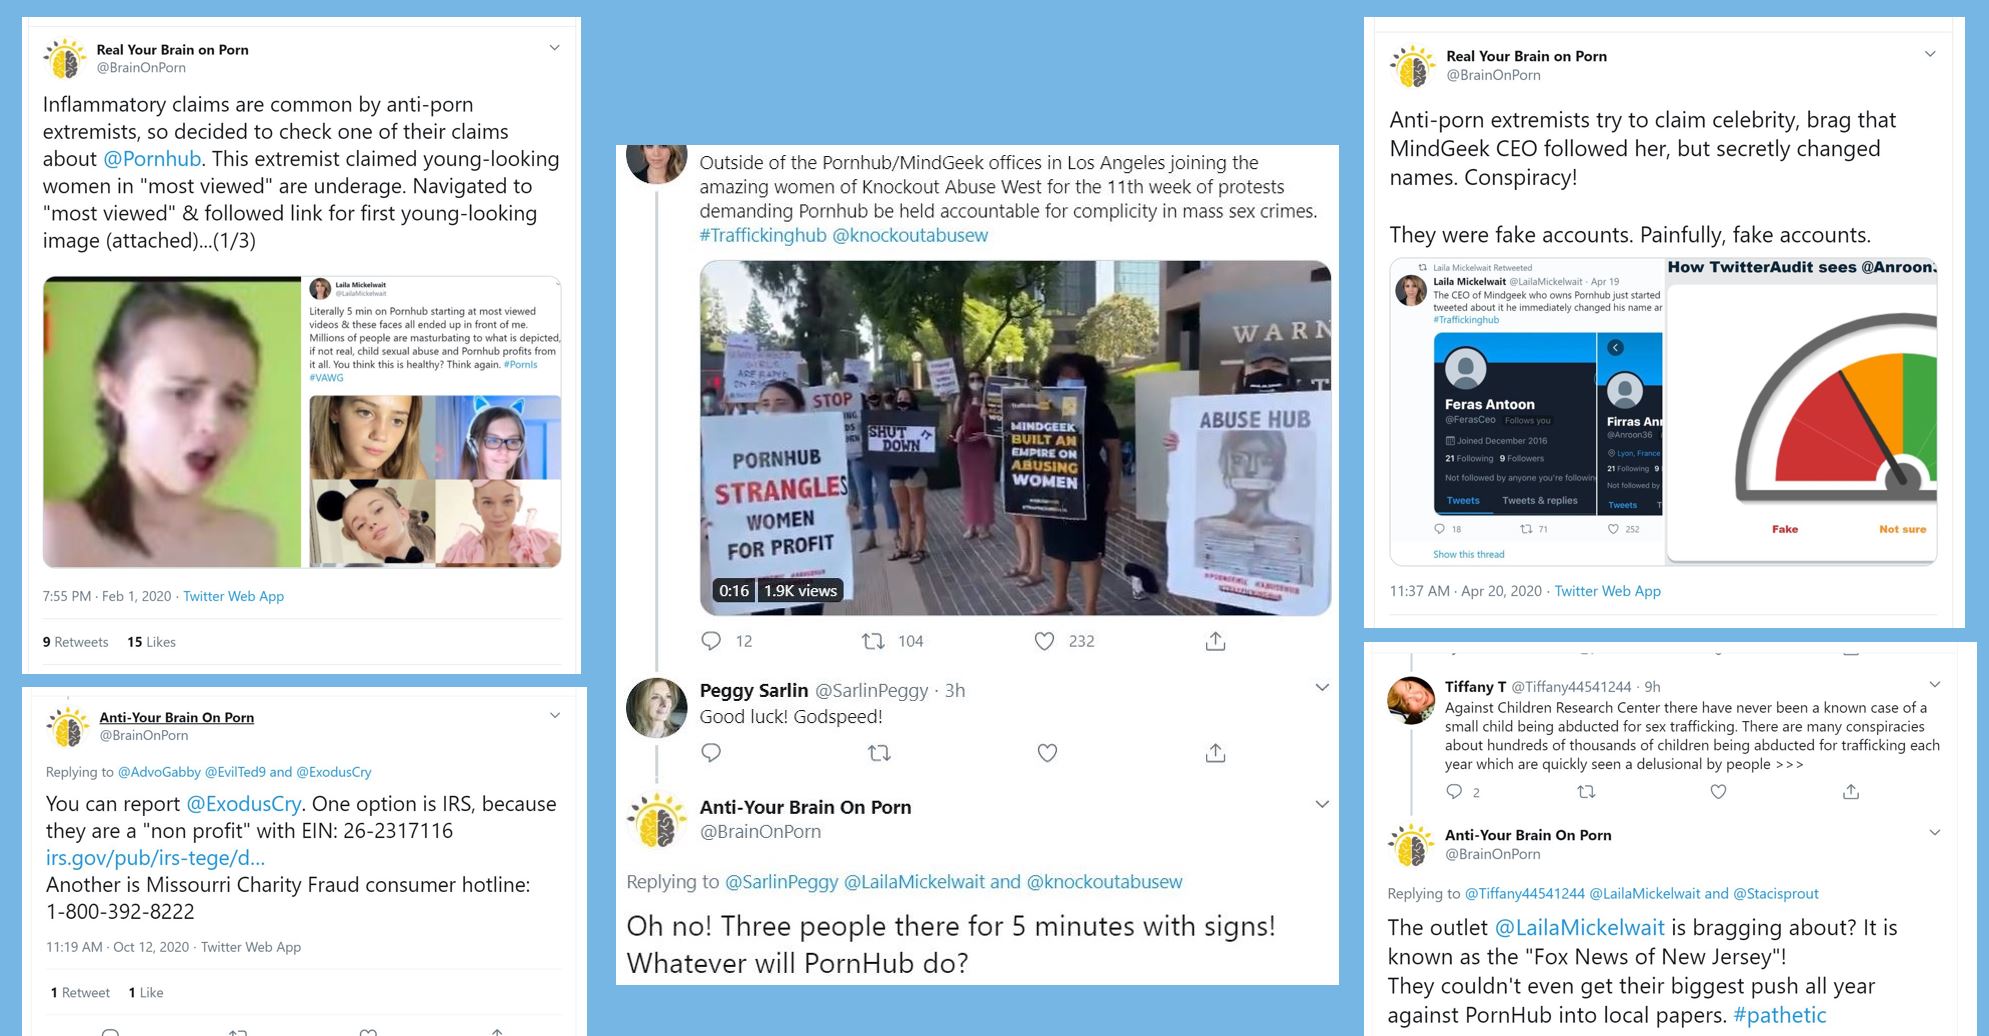View the 9 Retweets list
The height and width of the screenshot is (1036, 1989).
click(x=75, y=642)
